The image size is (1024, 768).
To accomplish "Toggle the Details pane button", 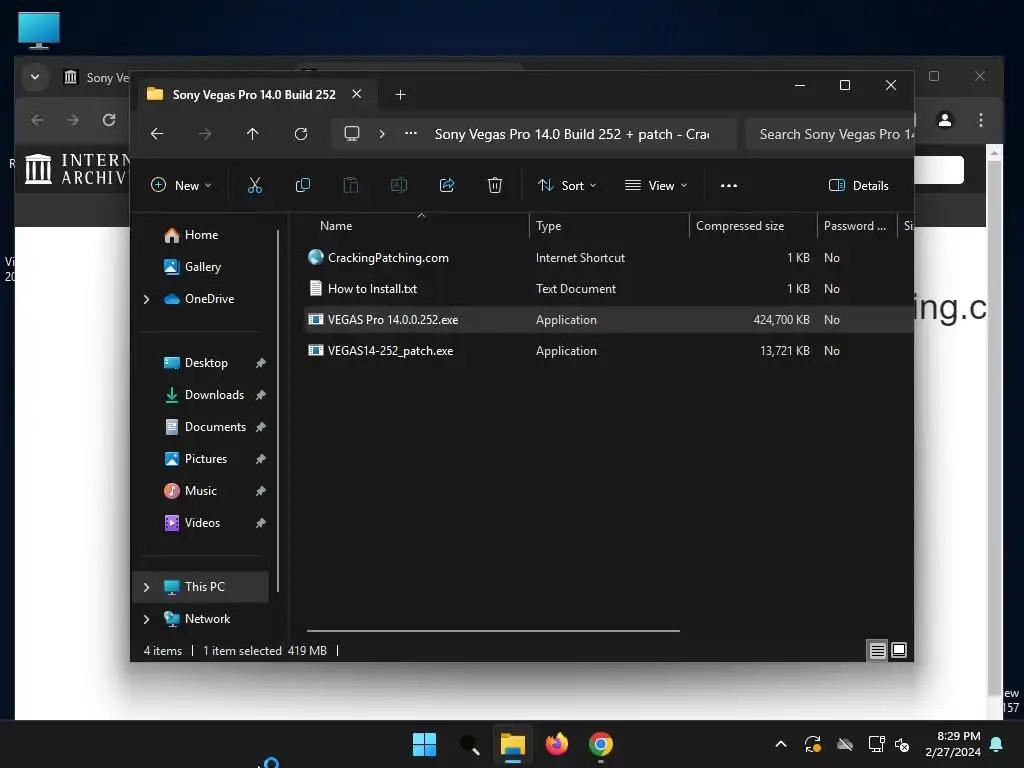I will [x=858, y=185].
